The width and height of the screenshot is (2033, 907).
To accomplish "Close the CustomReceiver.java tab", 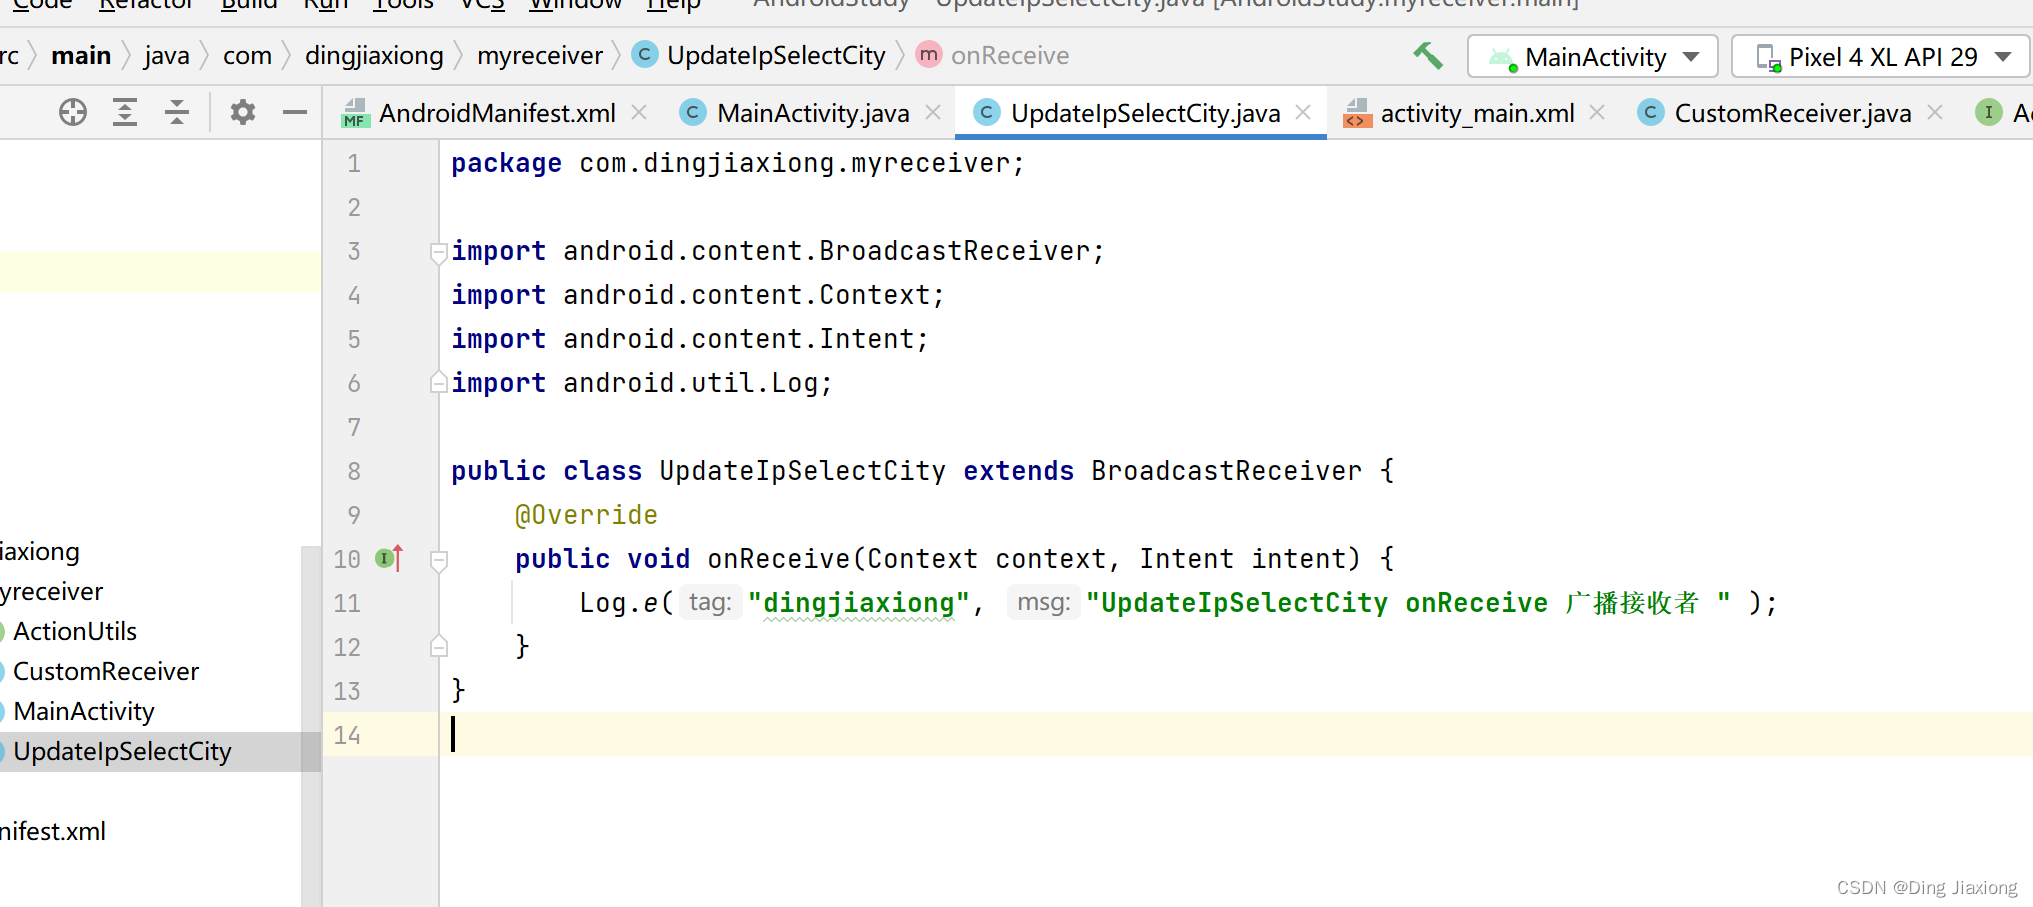I will pyautogui.click(x=1935, y=112).
